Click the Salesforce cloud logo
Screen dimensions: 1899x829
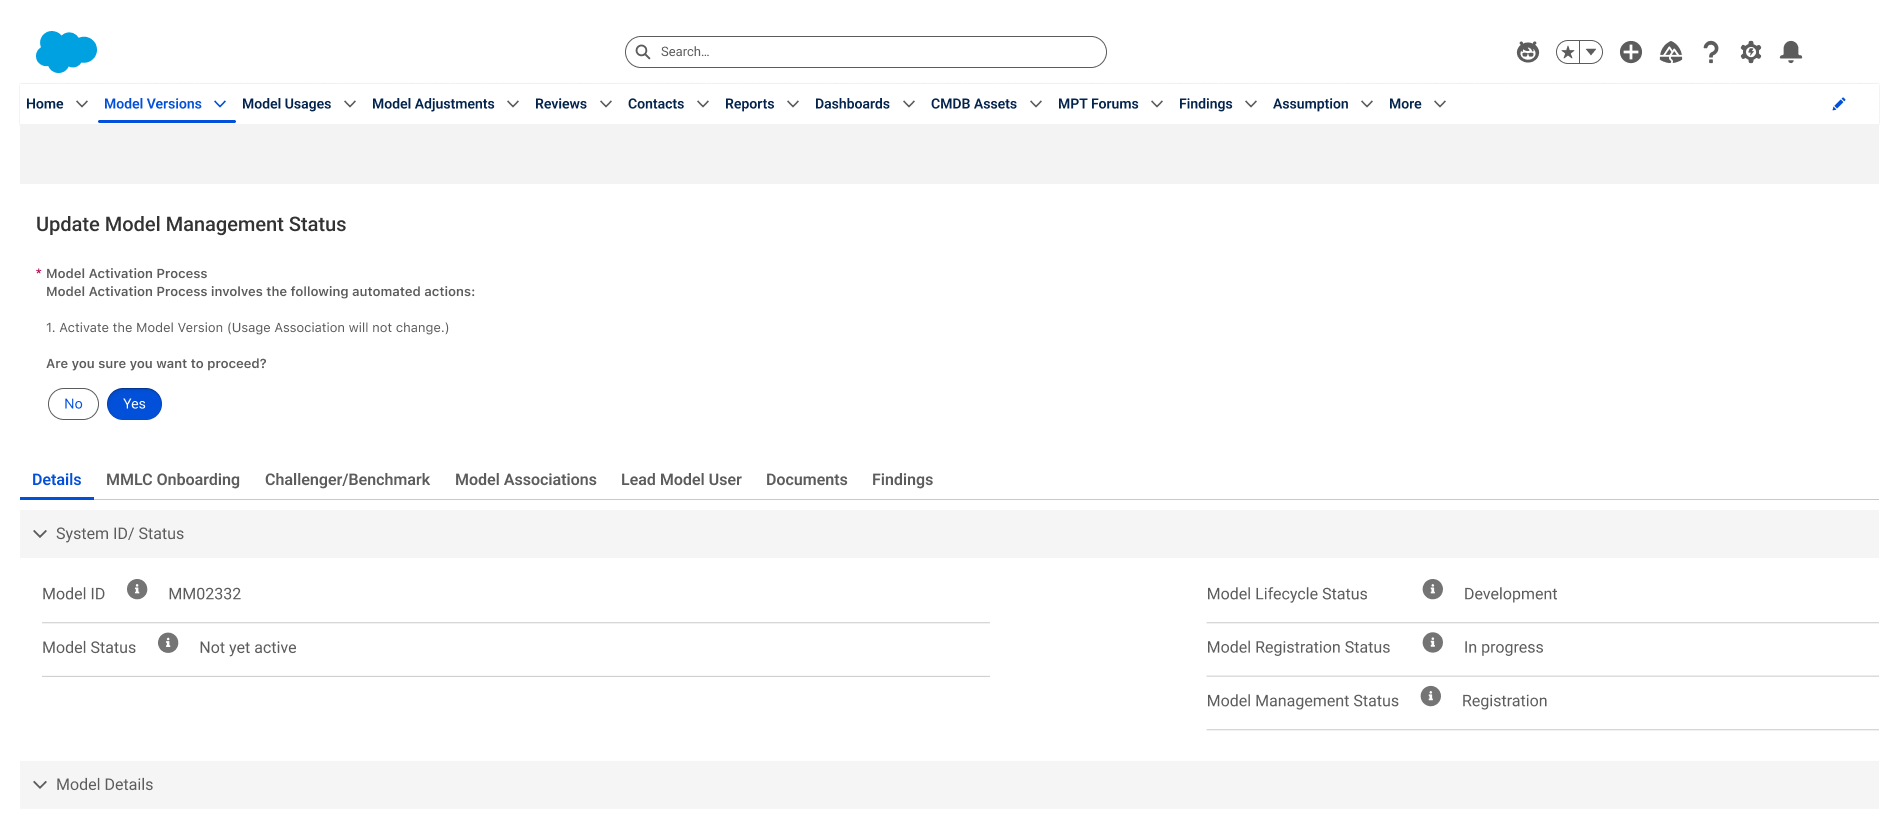point(66,51)
